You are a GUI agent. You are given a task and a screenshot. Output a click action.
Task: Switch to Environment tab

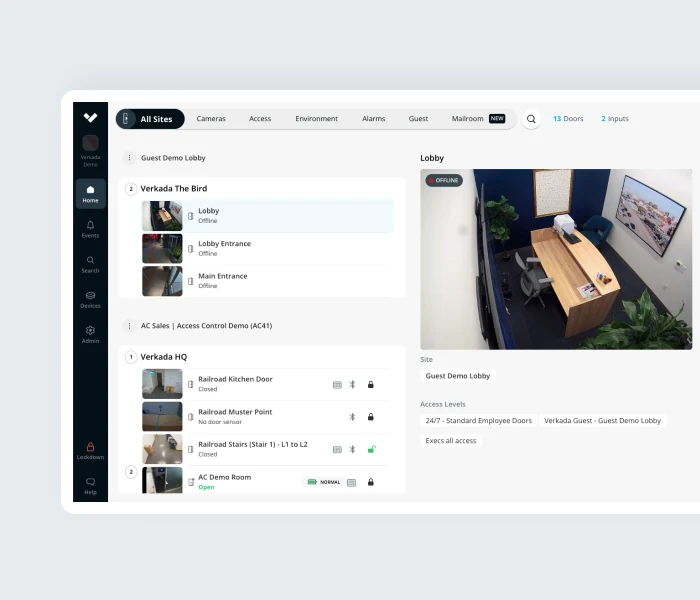pyautogui.click(x=317, y=119)
